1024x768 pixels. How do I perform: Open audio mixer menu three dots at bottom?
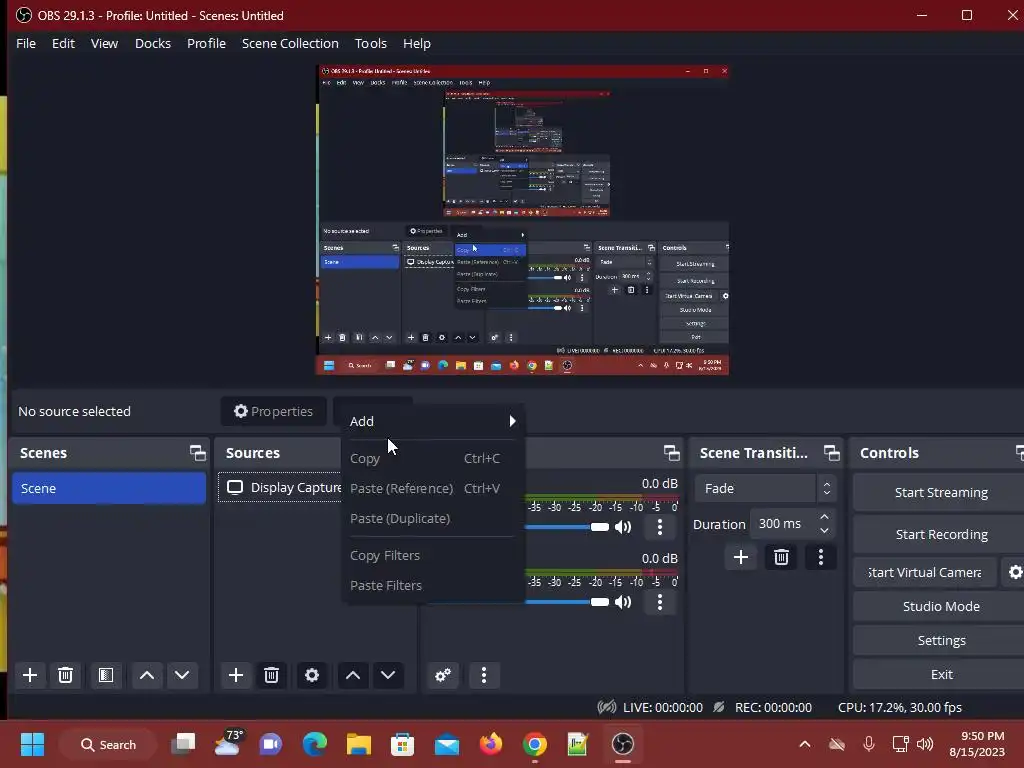(484, 675)
